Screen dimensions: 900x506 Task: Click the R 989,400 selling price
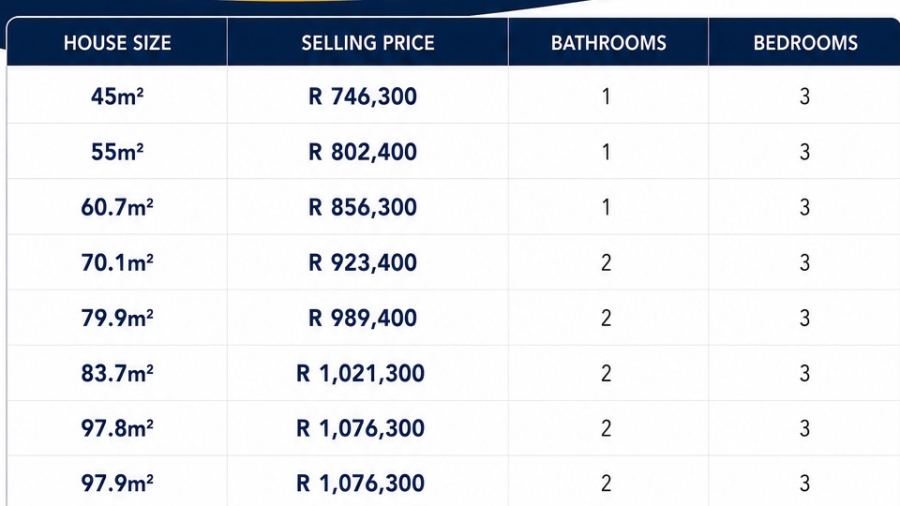coord(363,317)
